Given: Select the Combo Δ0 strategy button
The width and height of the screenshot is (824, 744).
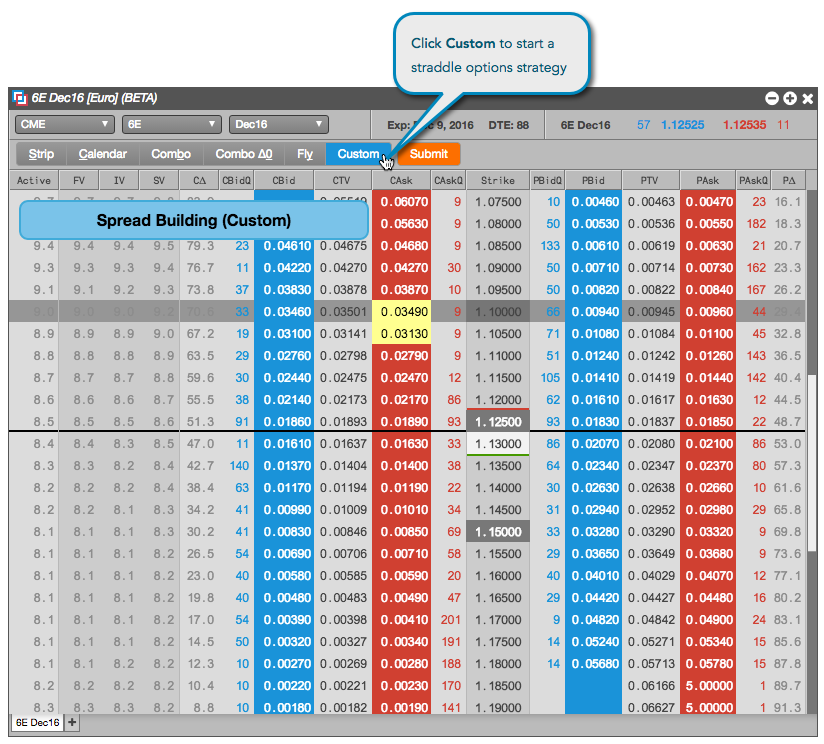Looking at the screenshot, I should [x=244, y=154].
